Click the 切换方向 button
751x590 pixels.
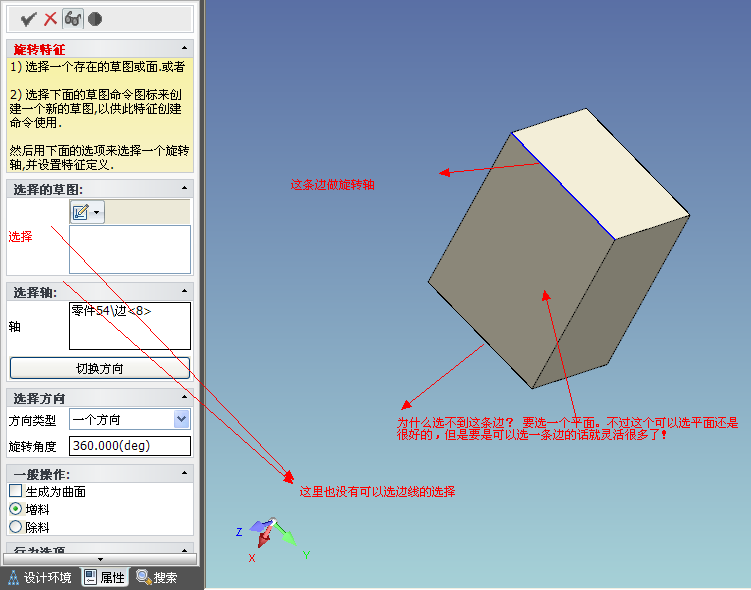(99, 368)
